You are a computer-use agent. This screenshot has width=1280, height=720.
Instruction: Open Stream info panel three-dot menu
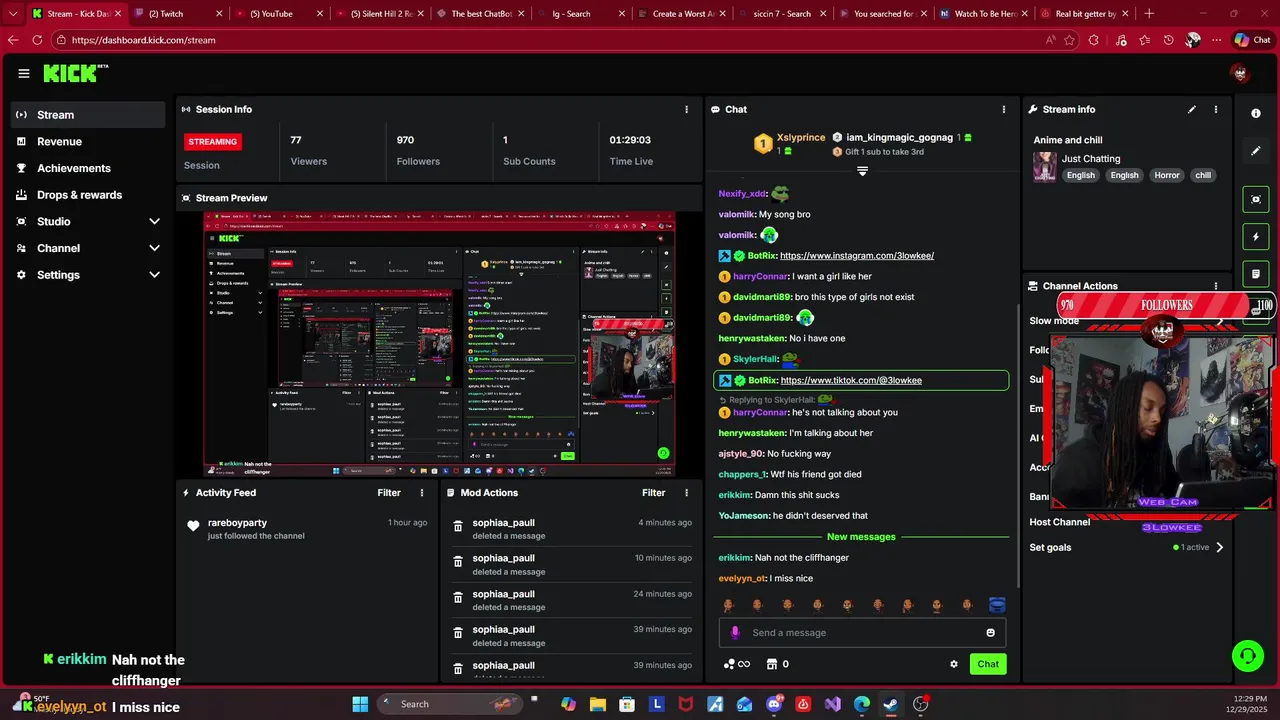click(1216, 109)
